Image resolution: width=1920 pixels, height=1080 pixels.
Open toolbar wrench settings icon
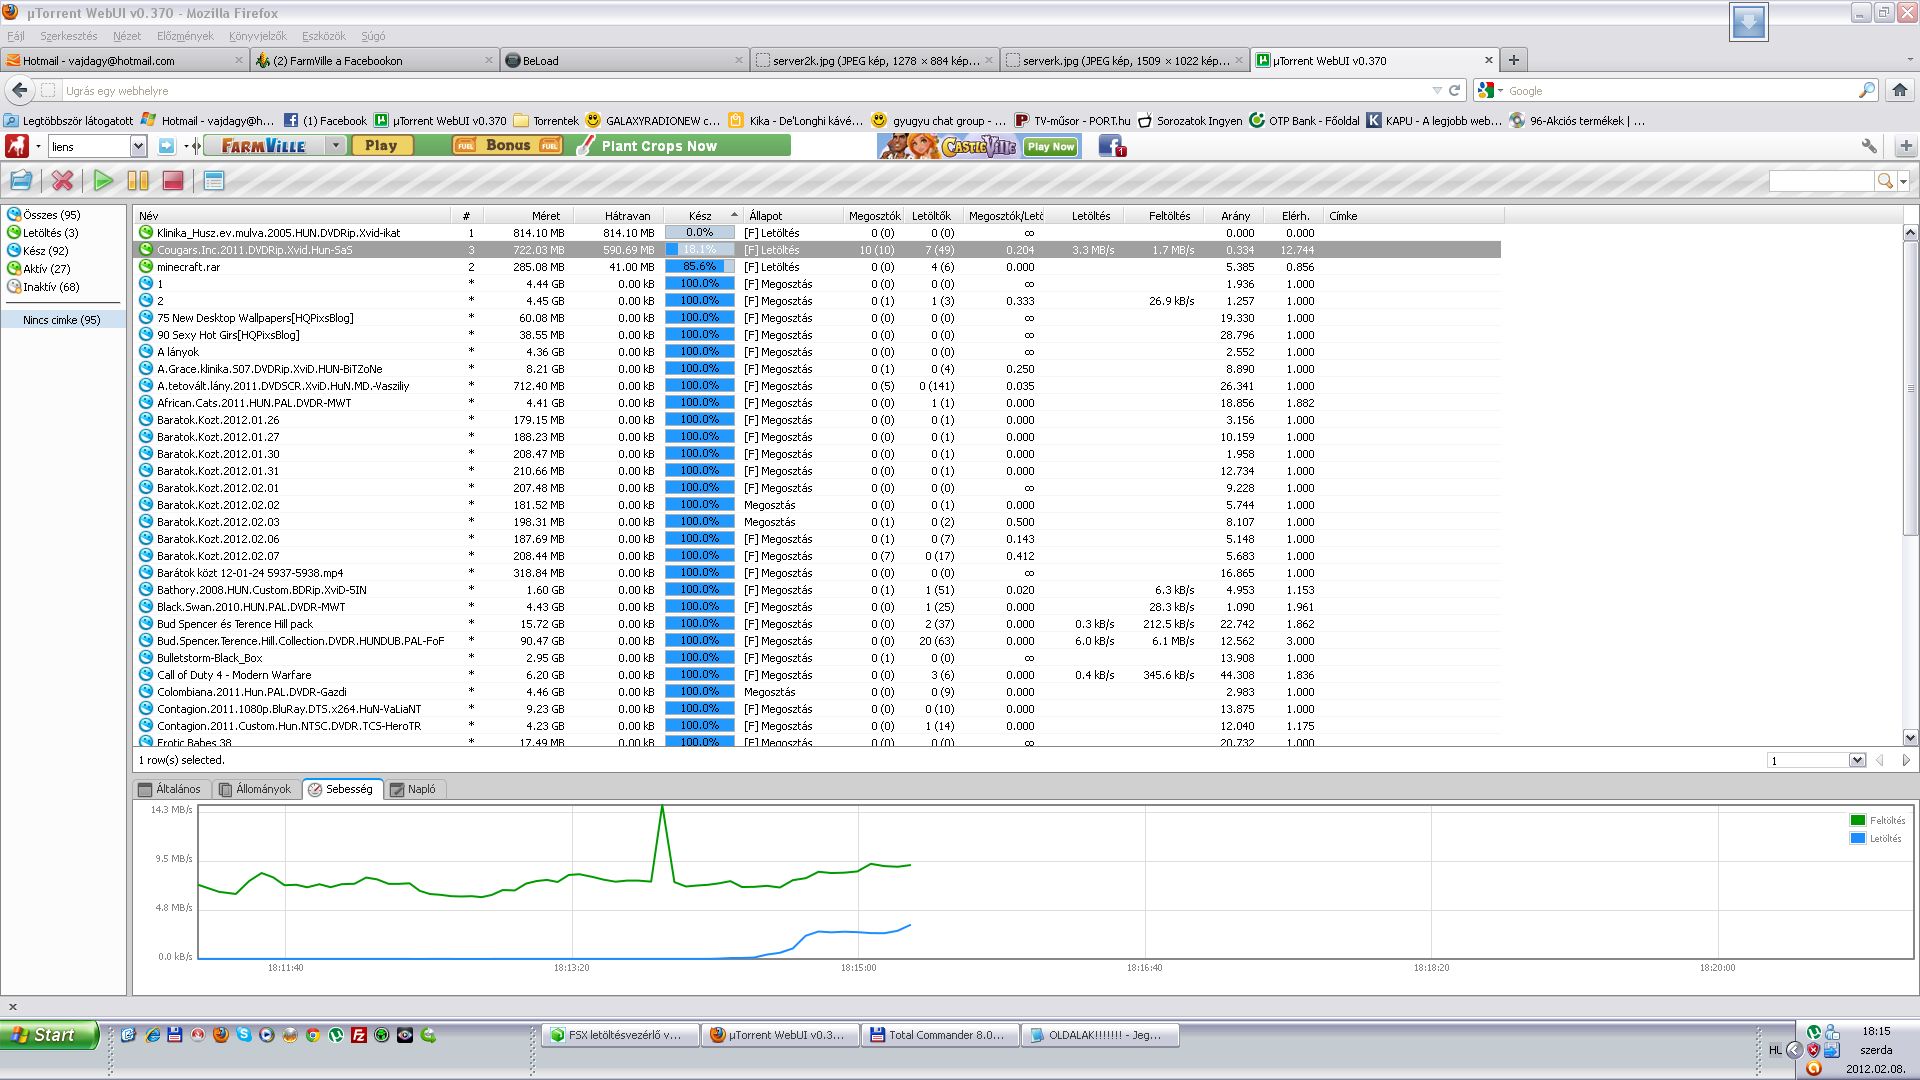click(1869, 146)
